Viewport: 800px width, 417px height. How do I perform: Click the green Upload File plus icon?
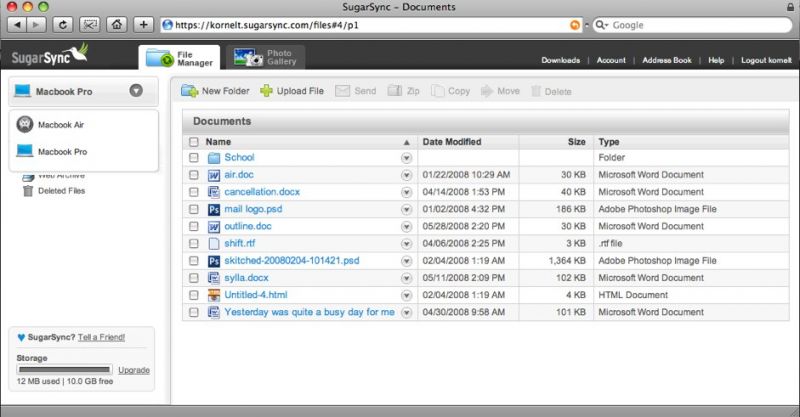click(x=266, y=91)
